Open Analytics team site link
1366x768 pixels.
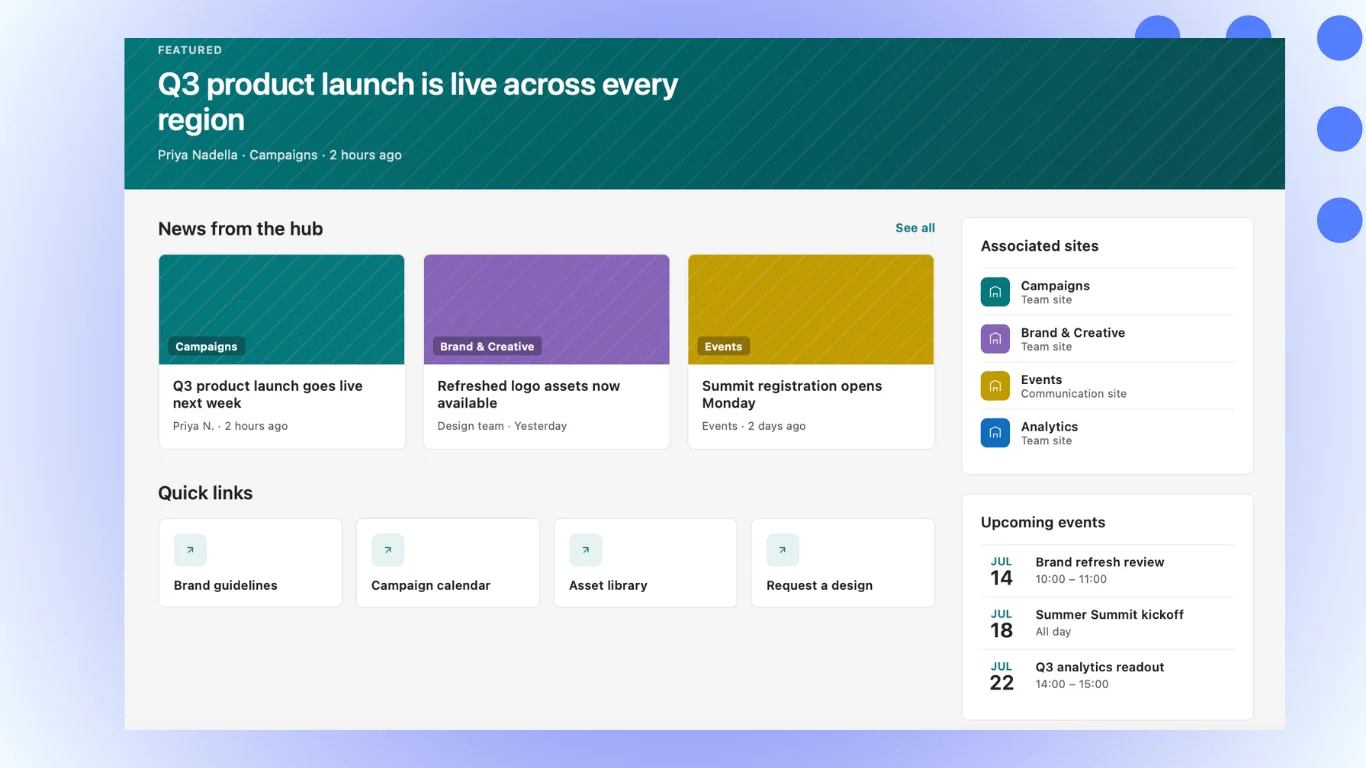(1108, 433)
